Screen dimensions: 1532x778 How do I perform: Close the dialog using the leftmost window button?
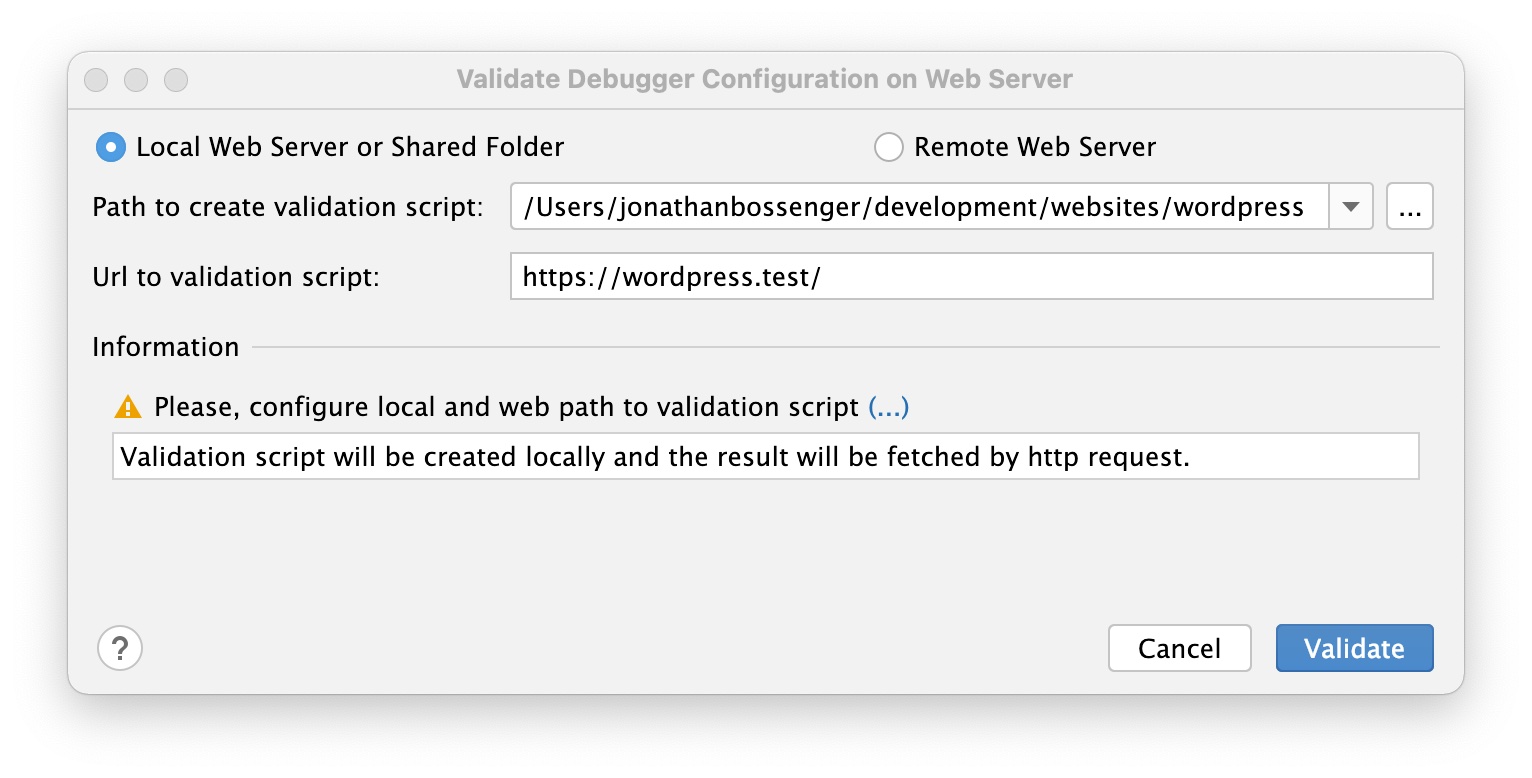pos(96,80)
